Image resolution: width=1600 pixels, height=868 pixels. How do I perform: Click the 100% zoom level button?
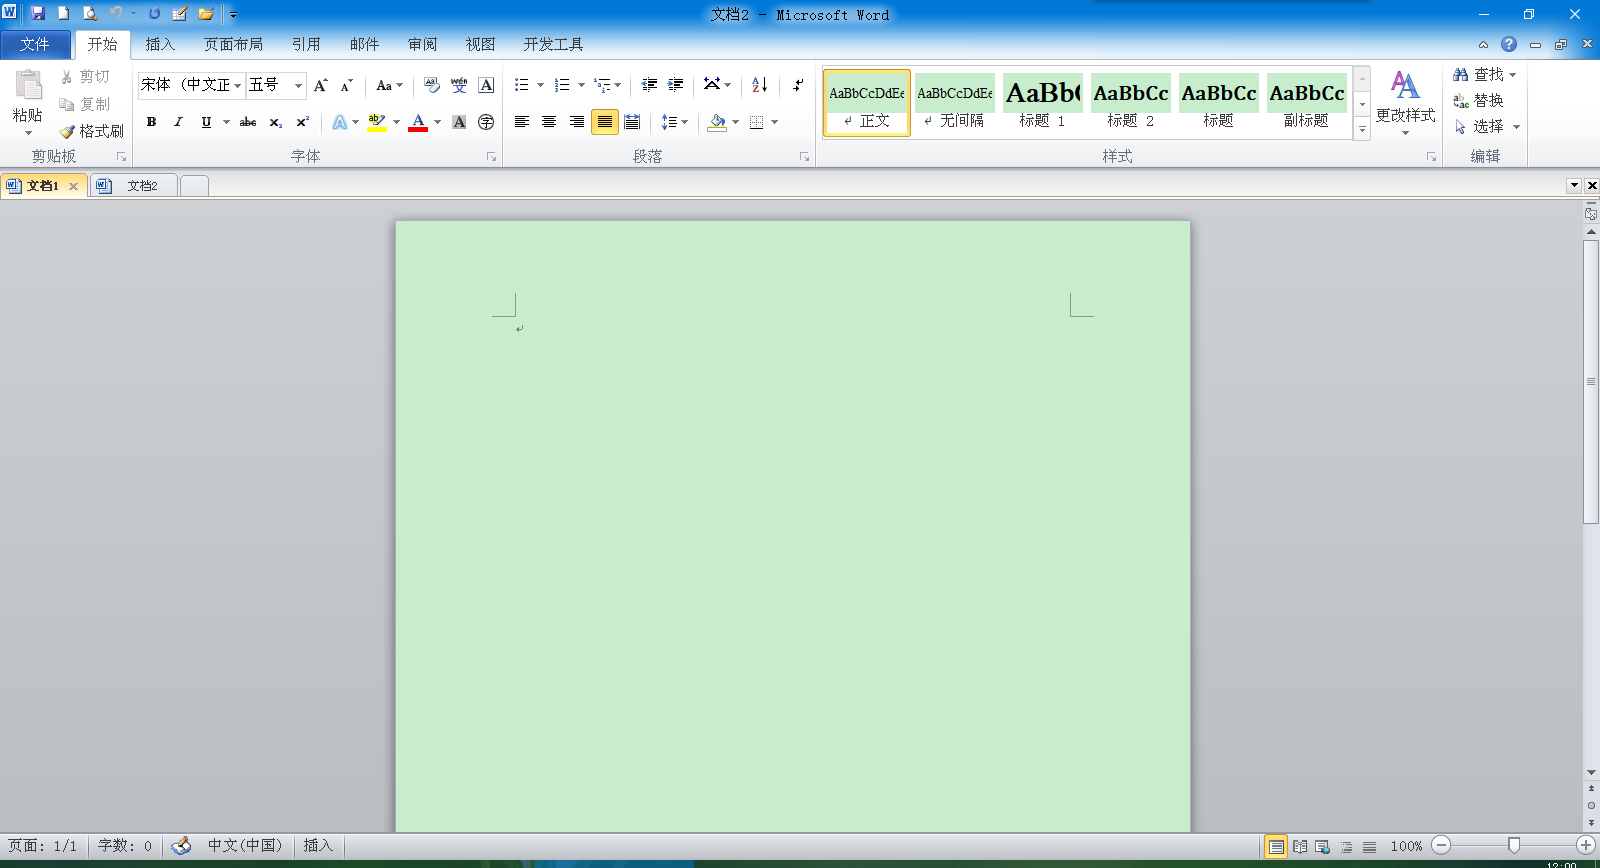[x=1406, y=846]
